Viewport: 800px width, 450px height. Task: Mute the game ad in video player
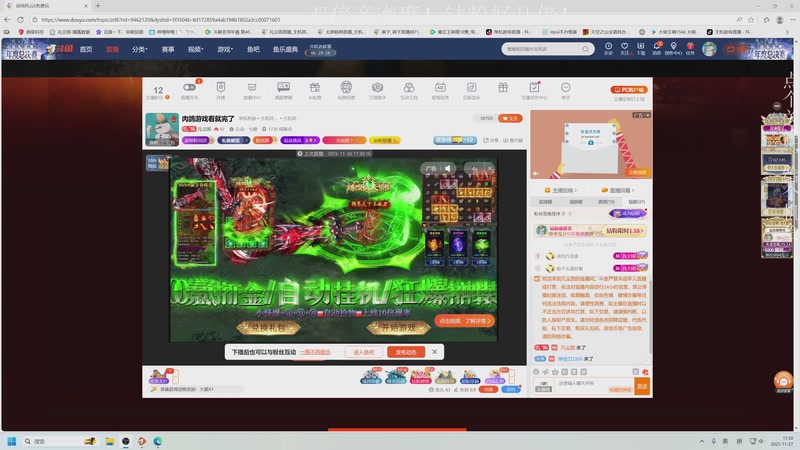click(447, 168)
